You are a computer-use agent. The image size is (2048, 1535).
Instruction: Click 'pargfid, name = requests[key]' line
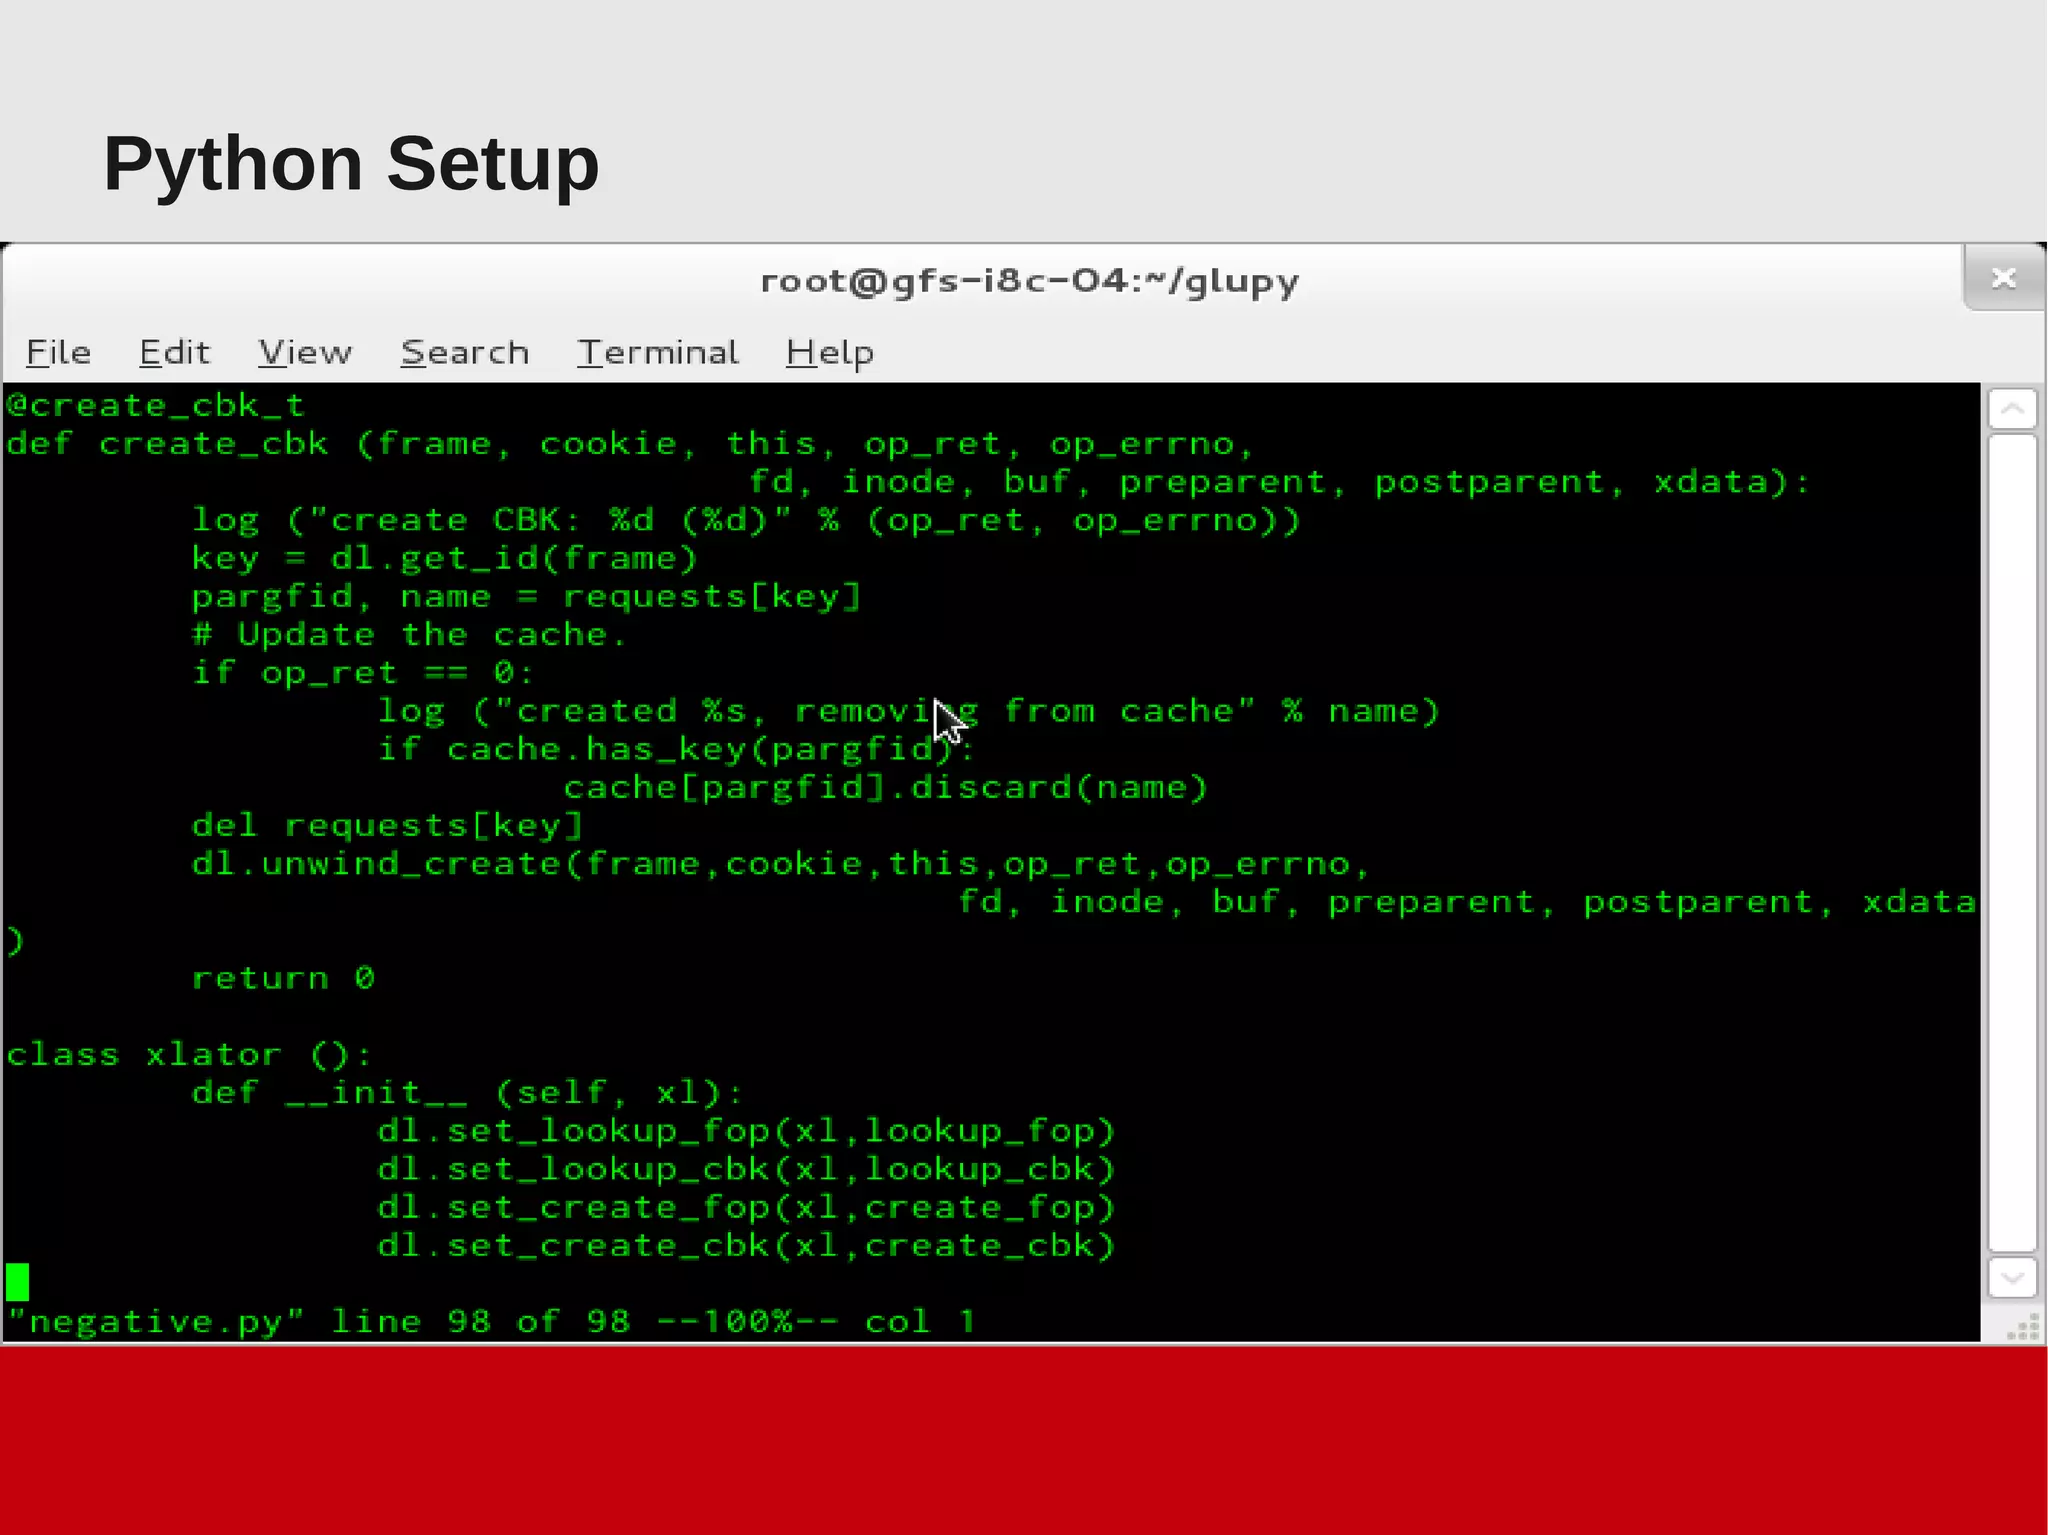(x=526, y=596)
